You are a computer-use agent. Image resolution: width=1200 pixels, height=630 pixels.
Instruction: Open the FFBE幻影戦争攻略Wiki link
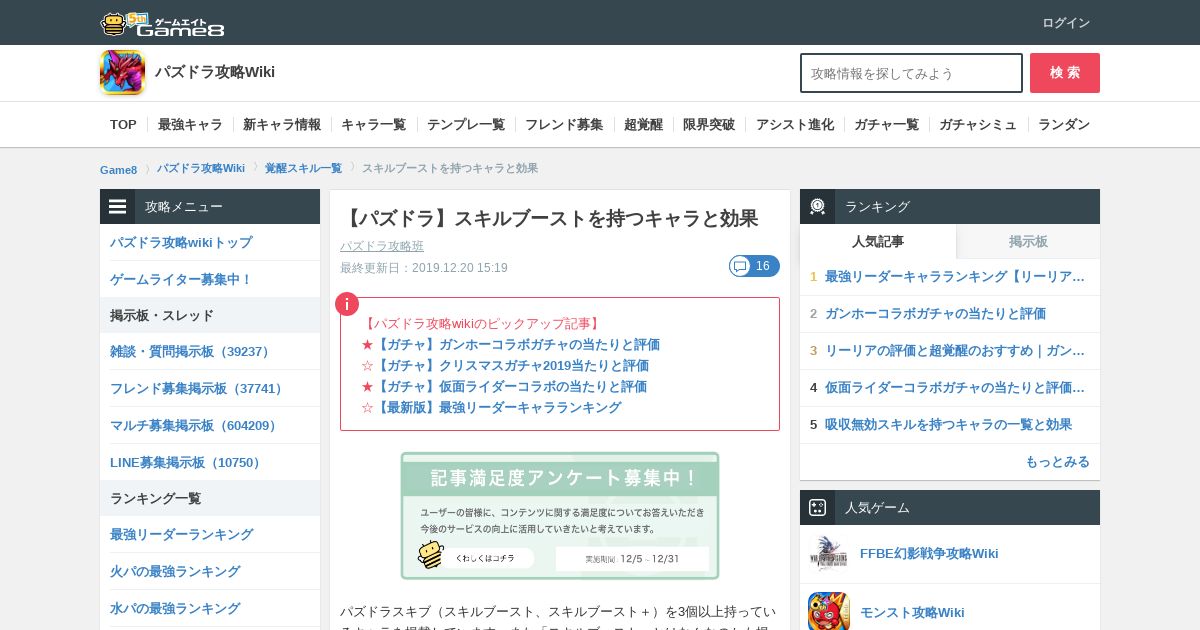[x=929, y=554]
